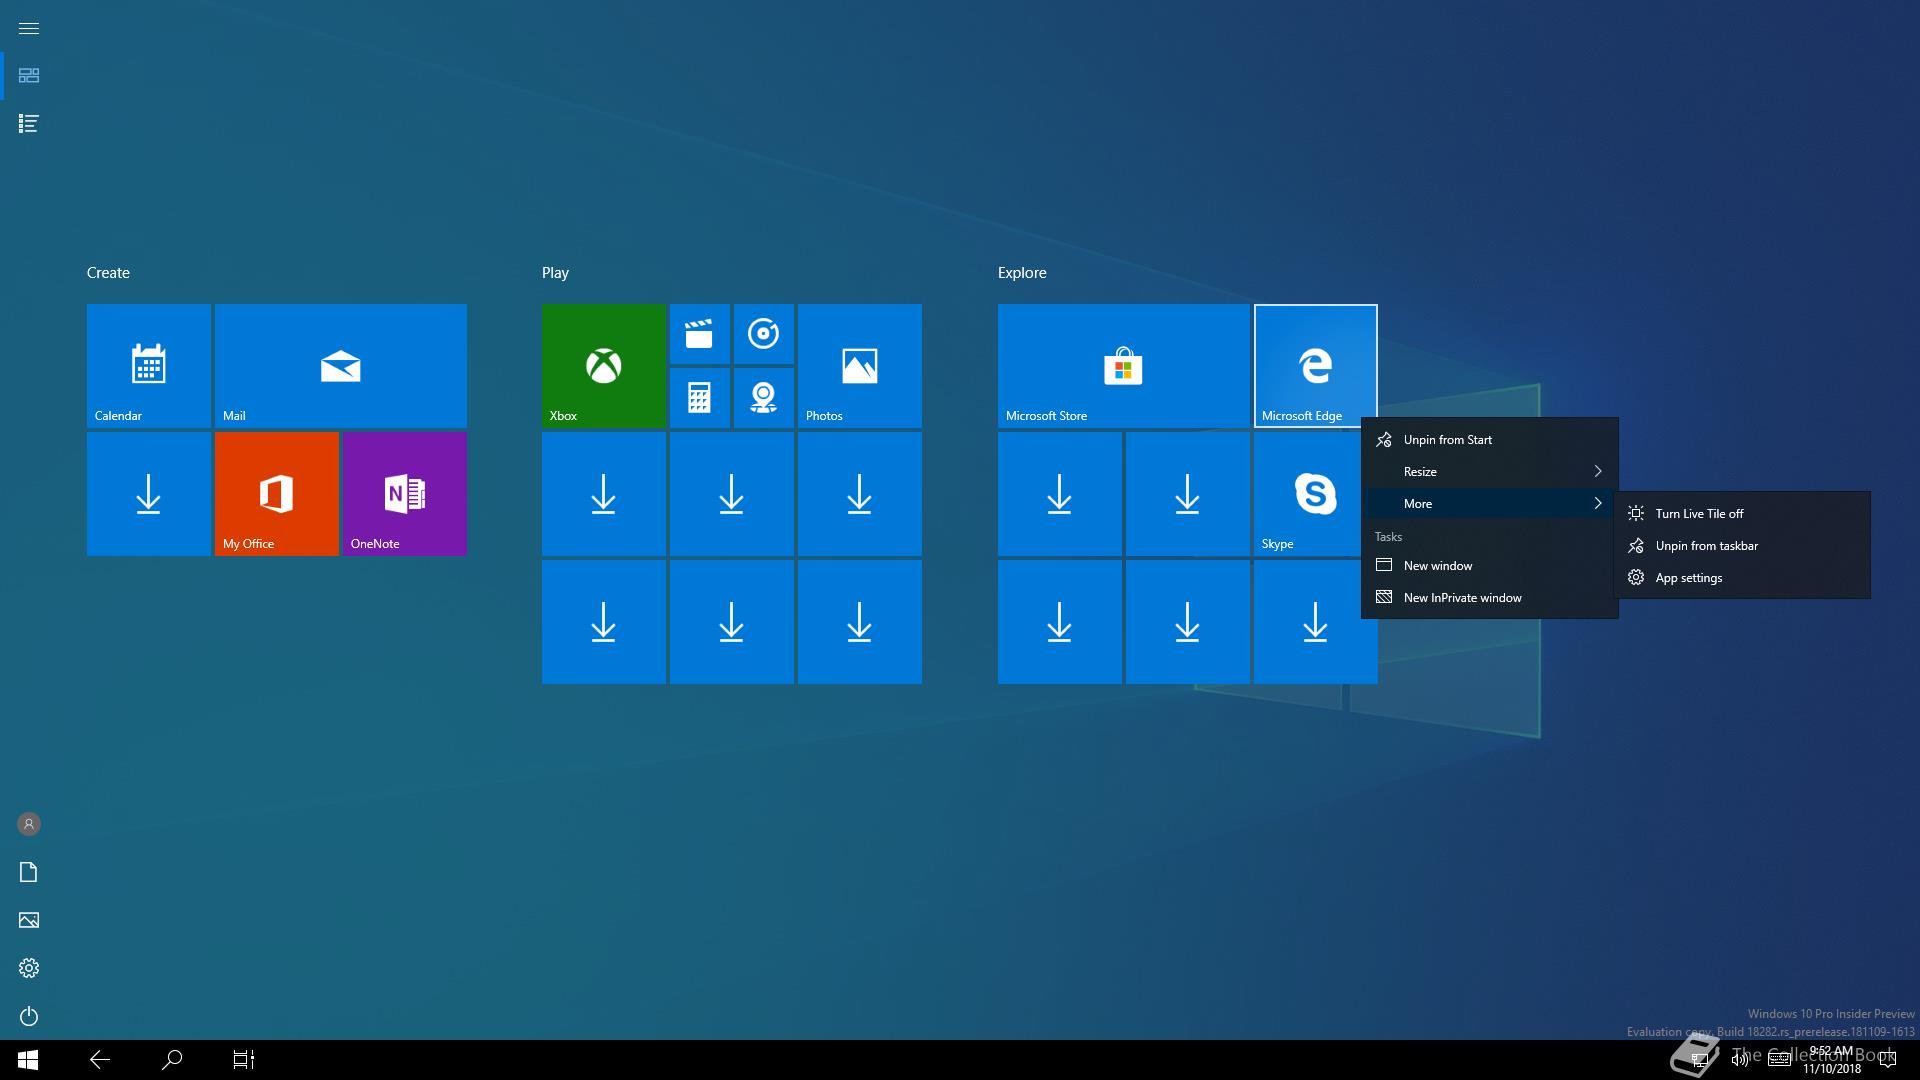
Task: Open the Calculator tile
Action: [699, 398]
